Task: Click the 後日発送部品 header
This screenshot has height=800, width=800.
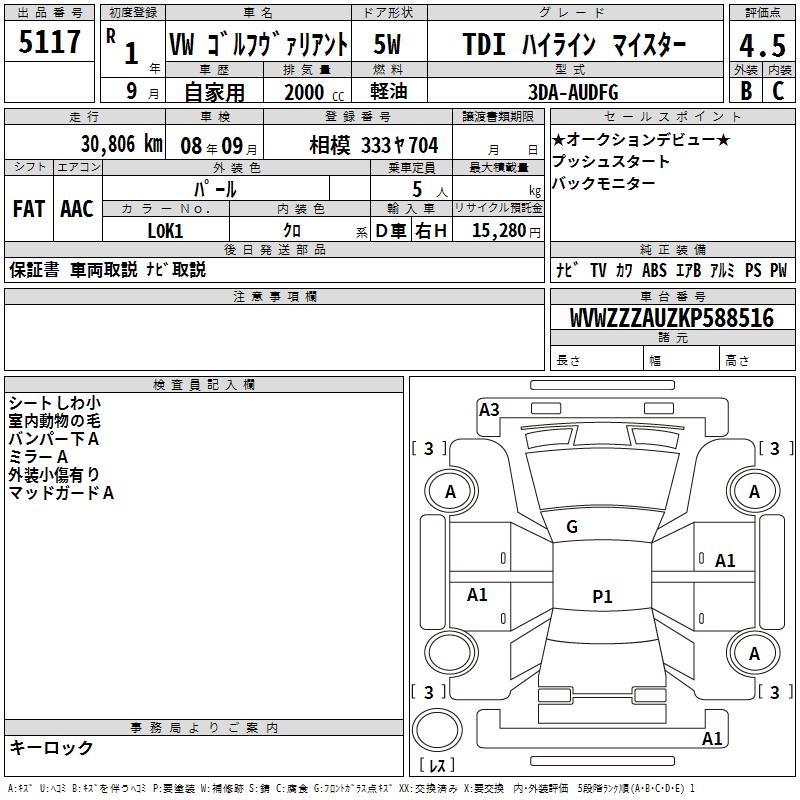Action: (274, 249)
